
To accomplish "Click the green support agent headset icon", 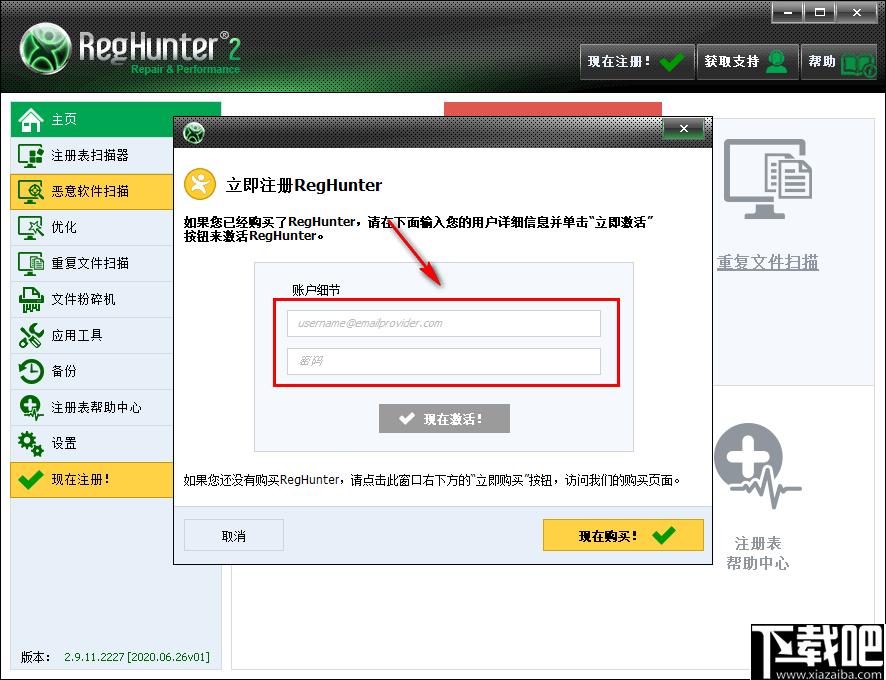I will (777, 62).
